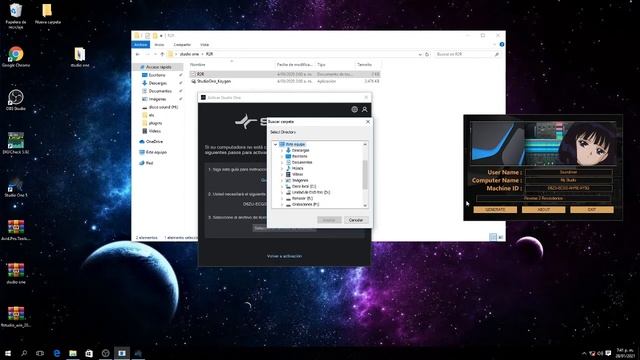
Task: Expand Disco local (C:) node
Action: (x=282, y=187)
